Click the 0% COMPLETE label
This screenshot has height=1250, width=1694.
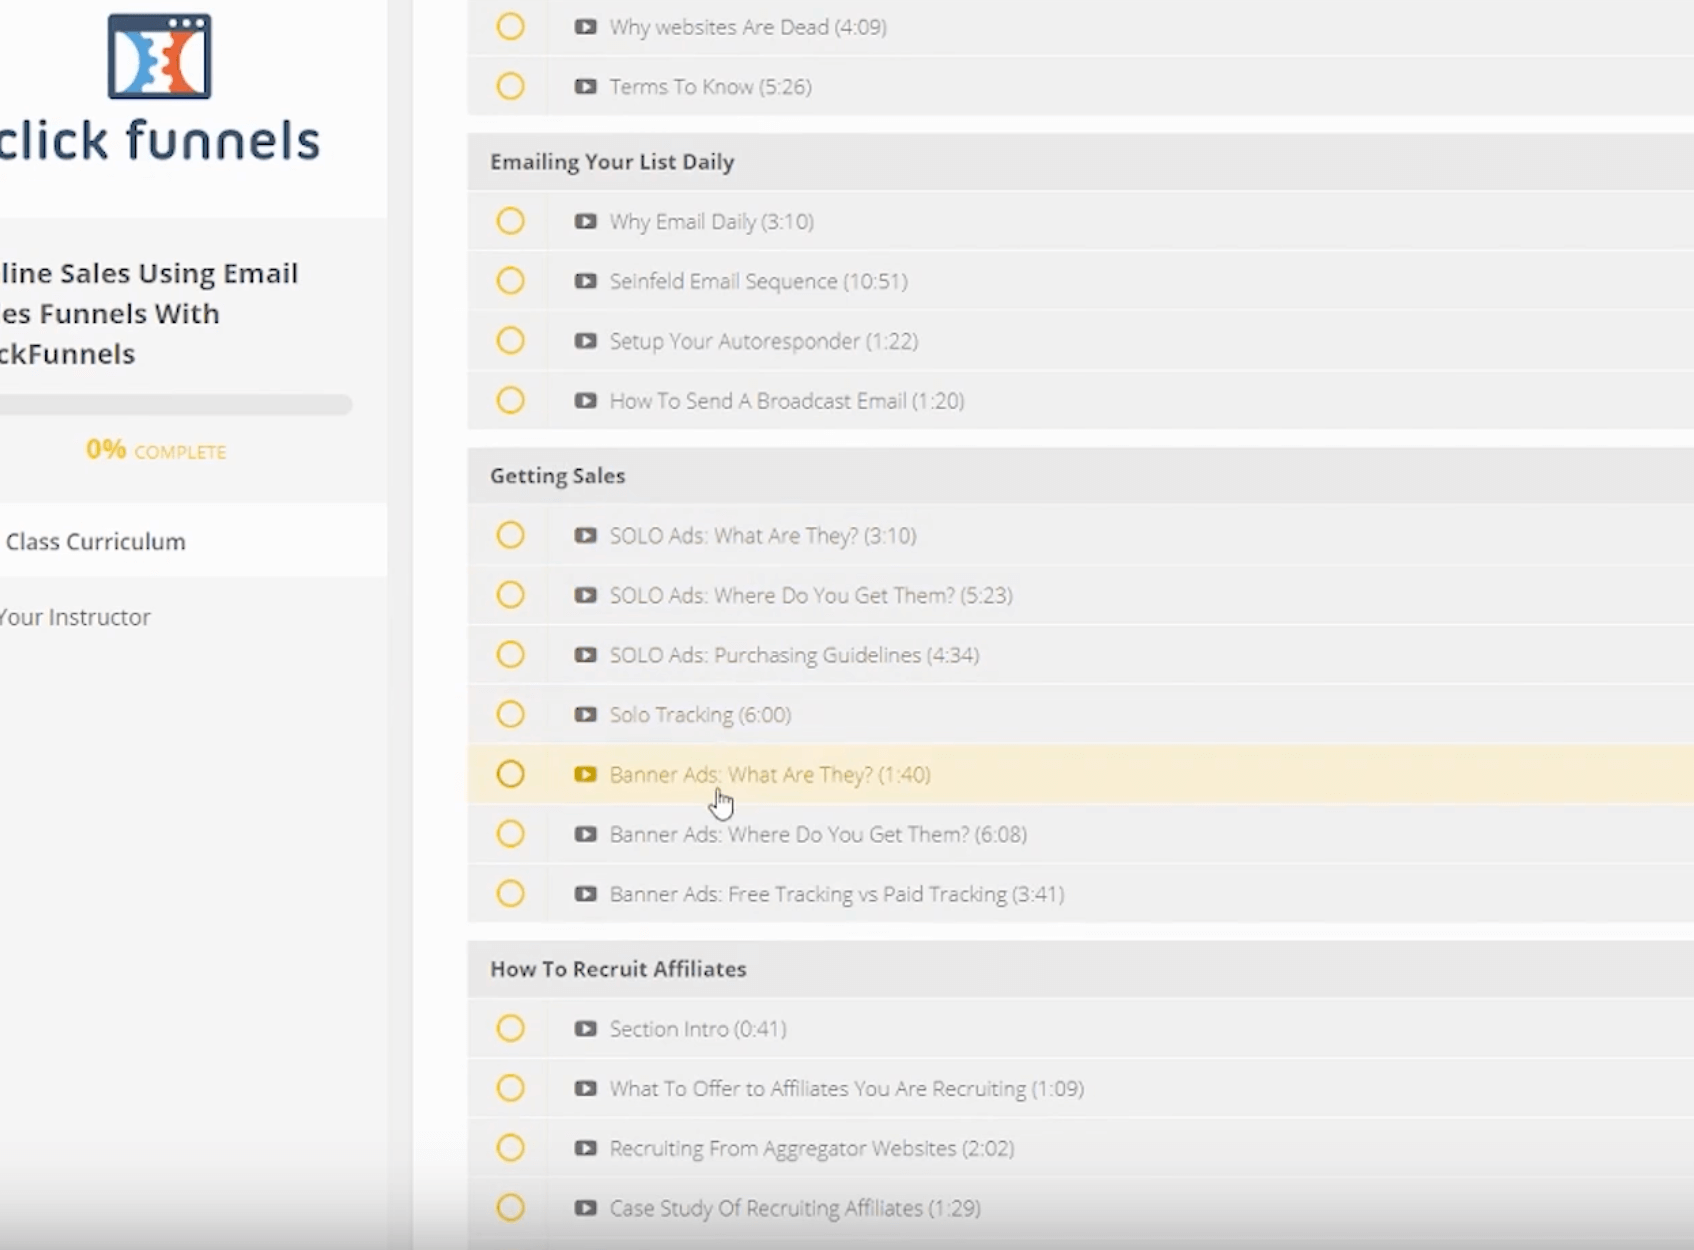[156, 450]
